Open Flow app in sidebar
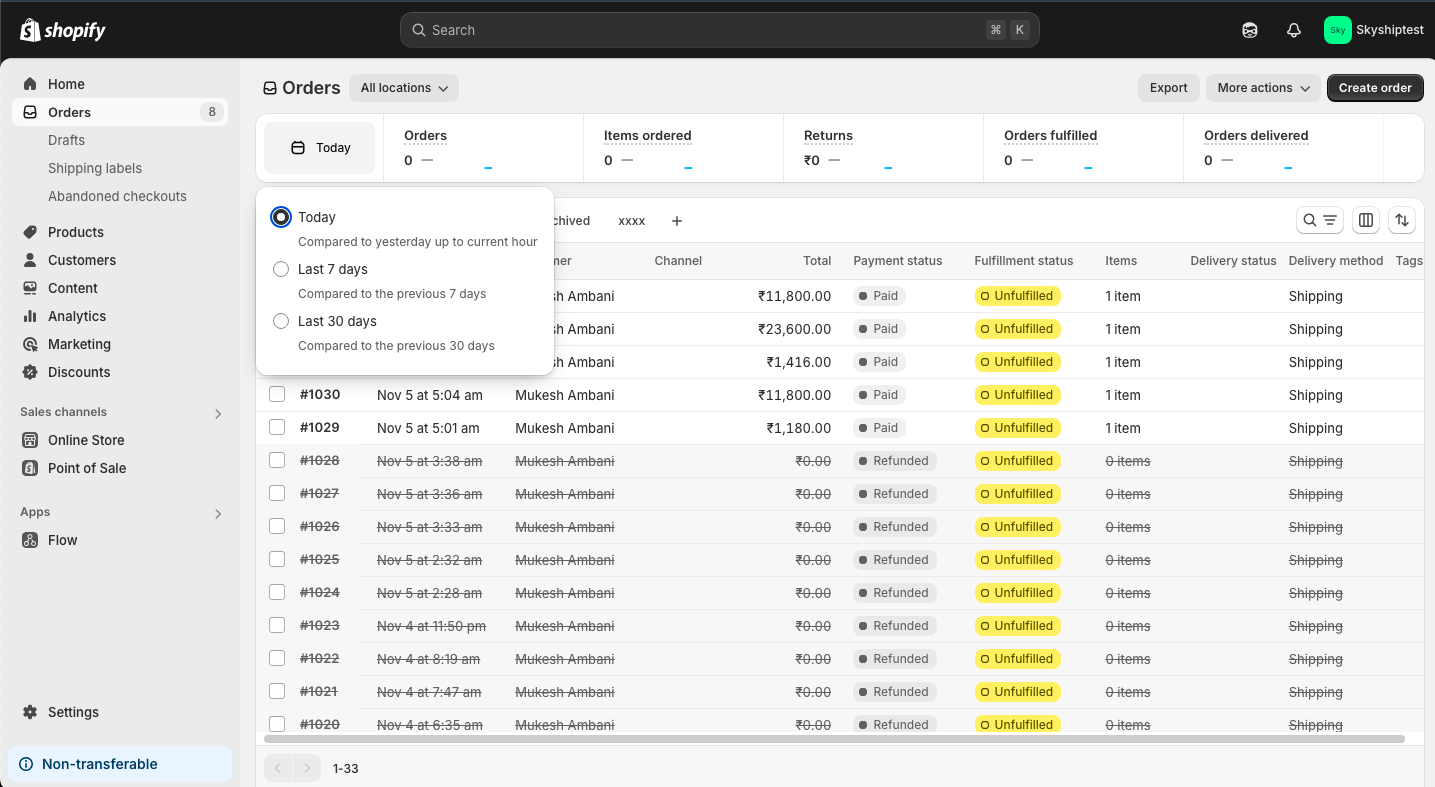This screenshot has height=787, width=1435. [x=62, y=540]
